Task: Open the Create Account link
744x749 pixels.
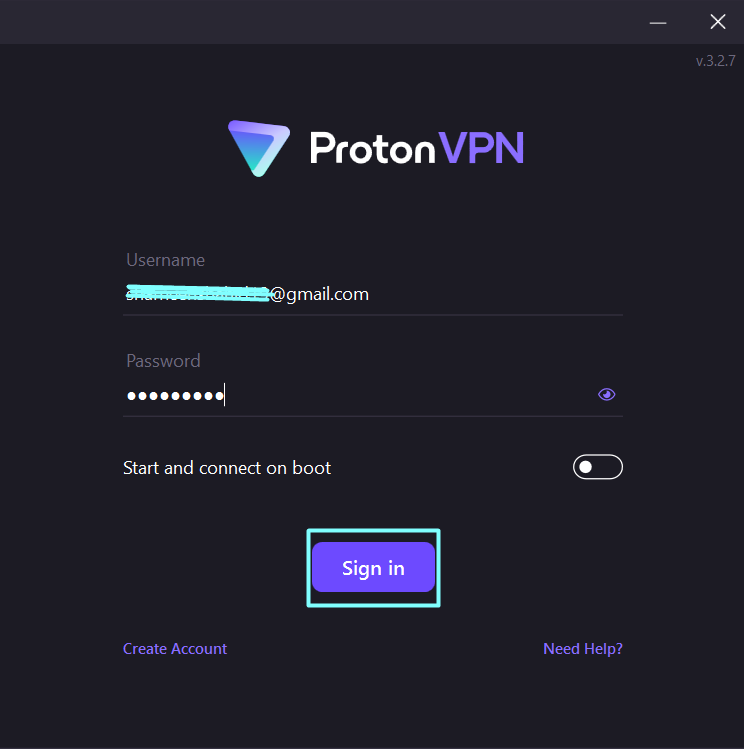Action: pyautogui.click(x=175, y=648)
